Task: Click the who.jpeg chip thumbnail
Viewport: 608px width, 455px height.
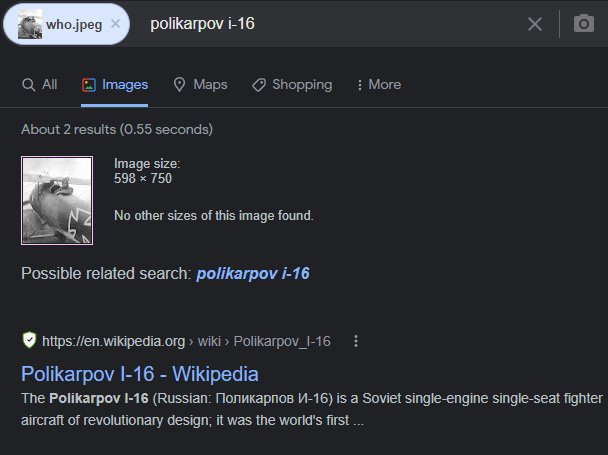Action: click(x=27, y=23)
